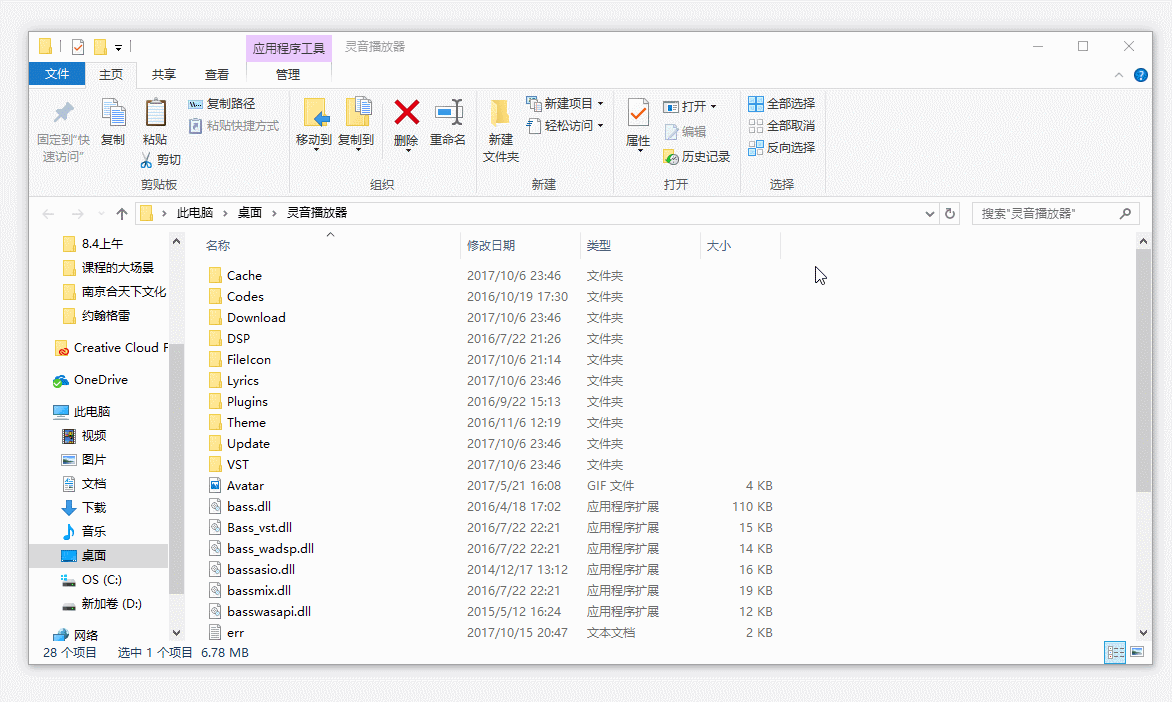This screenshot has height=702, width=1172.
Task: Open the recent locations dropdown arrow
Action: coord(102,215)
